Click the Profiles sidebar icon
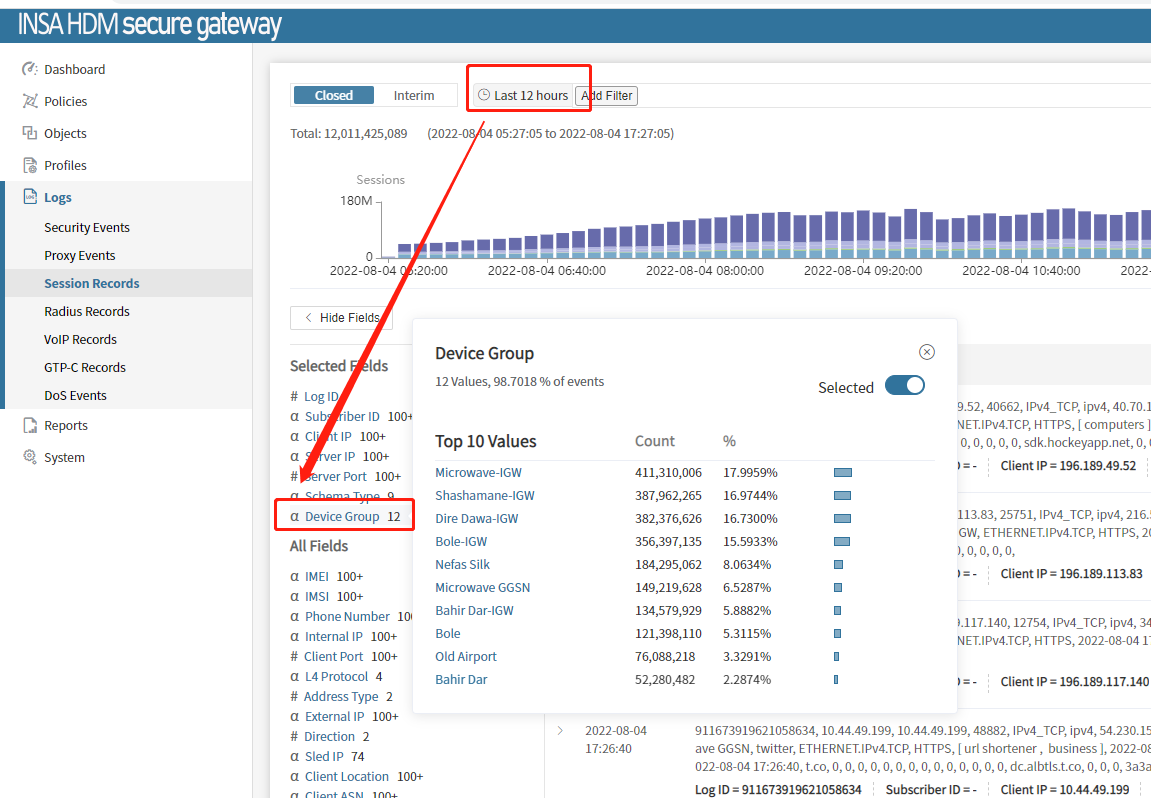Image resolution: width=1151 pixels, height=798 pixels. point(29,165)
